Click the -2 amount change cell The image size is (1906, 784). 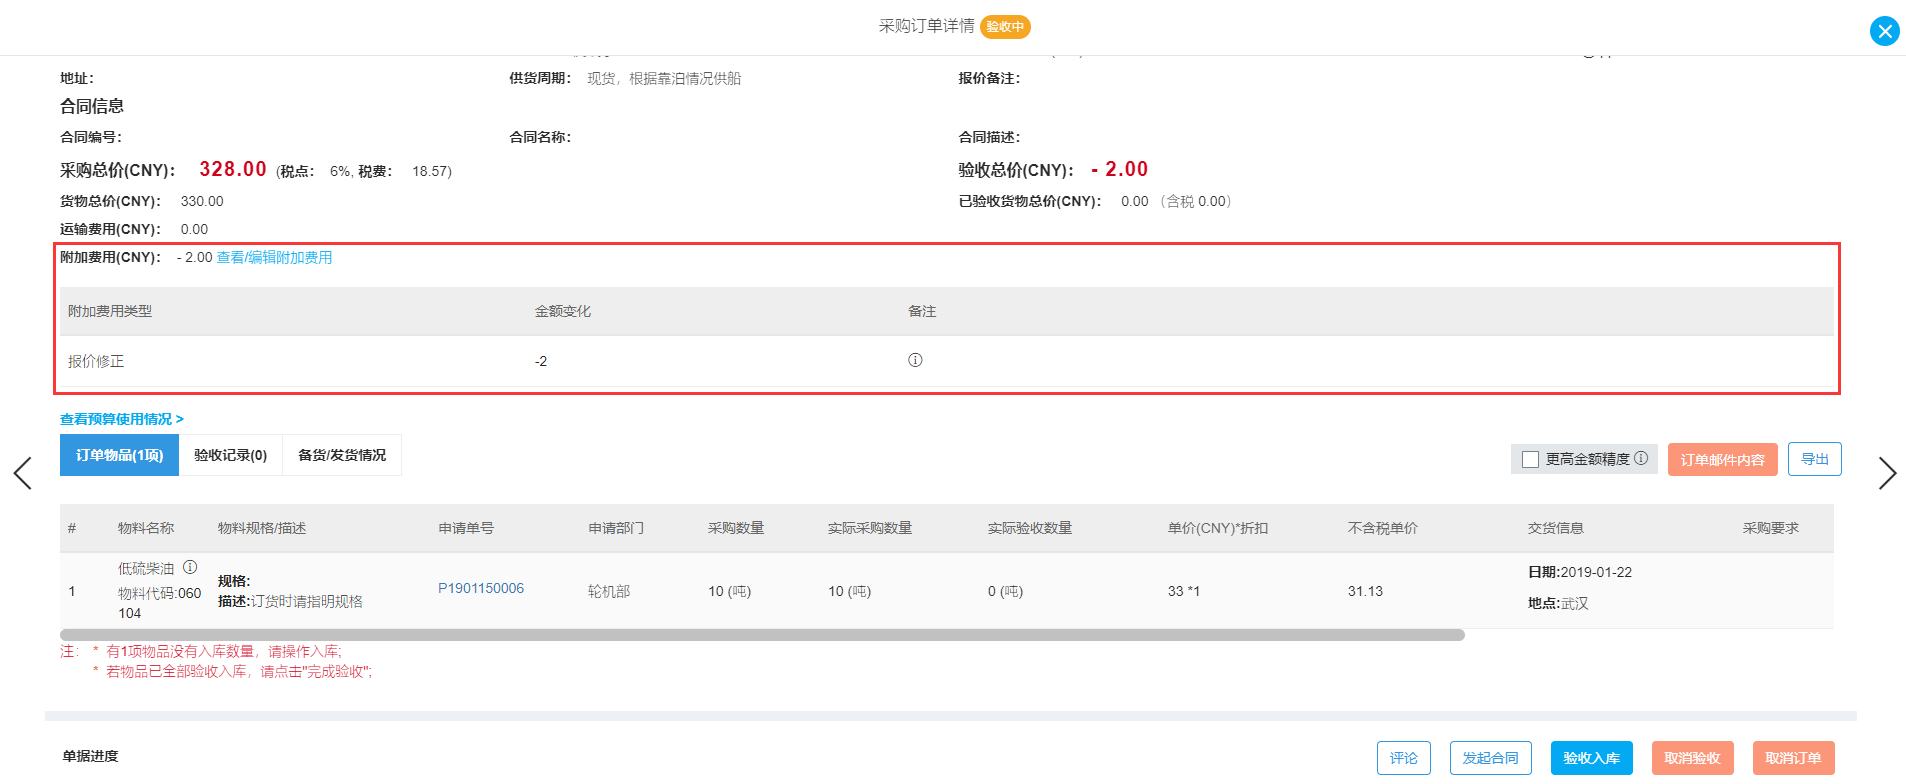pyautogui.click(x=541, y=361)
